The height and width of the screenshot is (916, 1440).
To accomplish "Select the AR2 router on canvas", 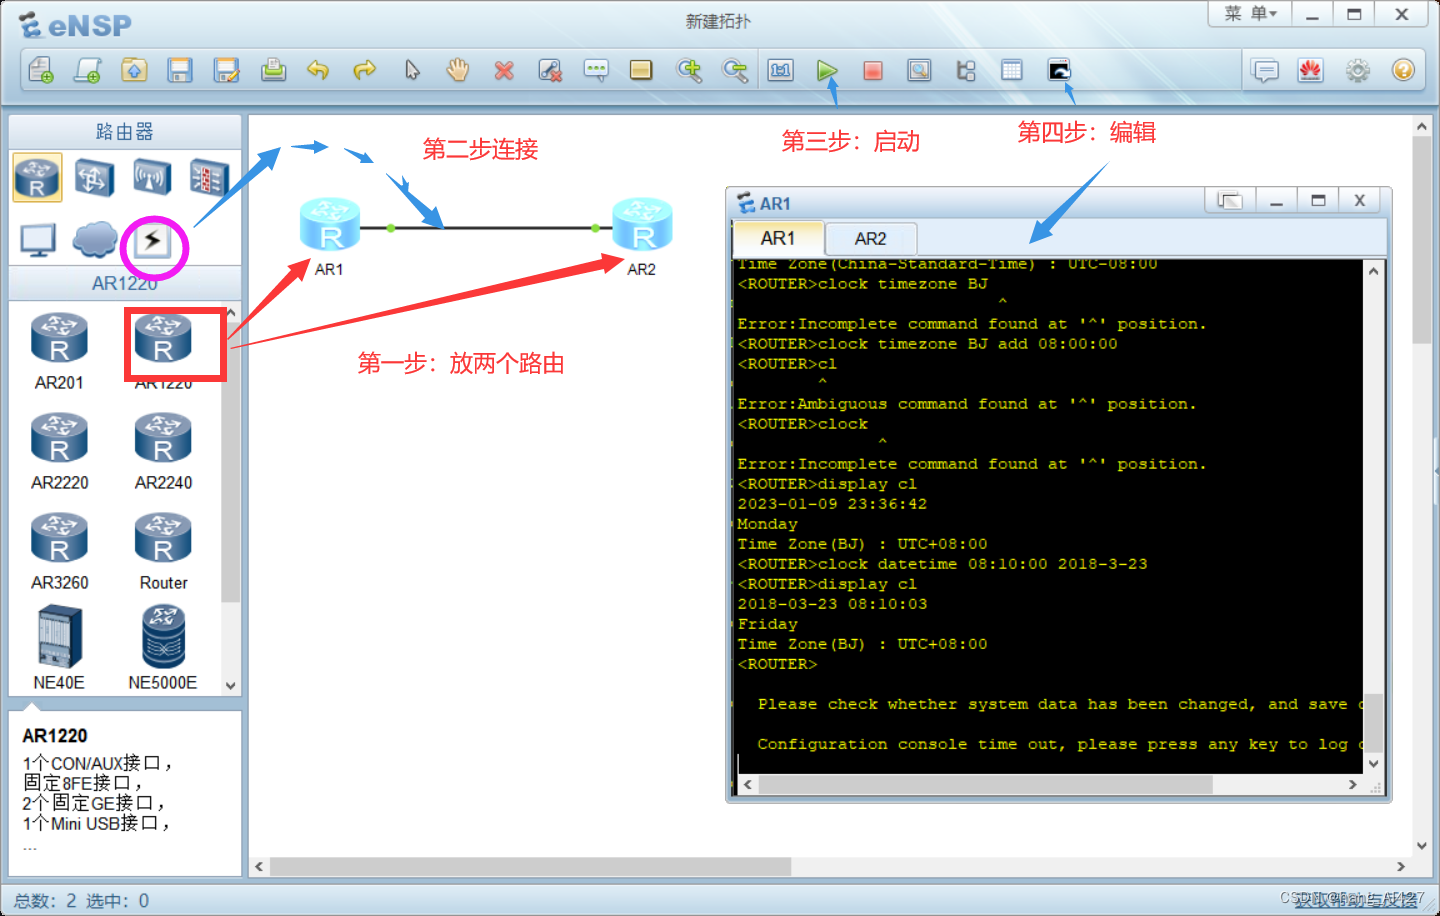I will click(x=642, y=226).
